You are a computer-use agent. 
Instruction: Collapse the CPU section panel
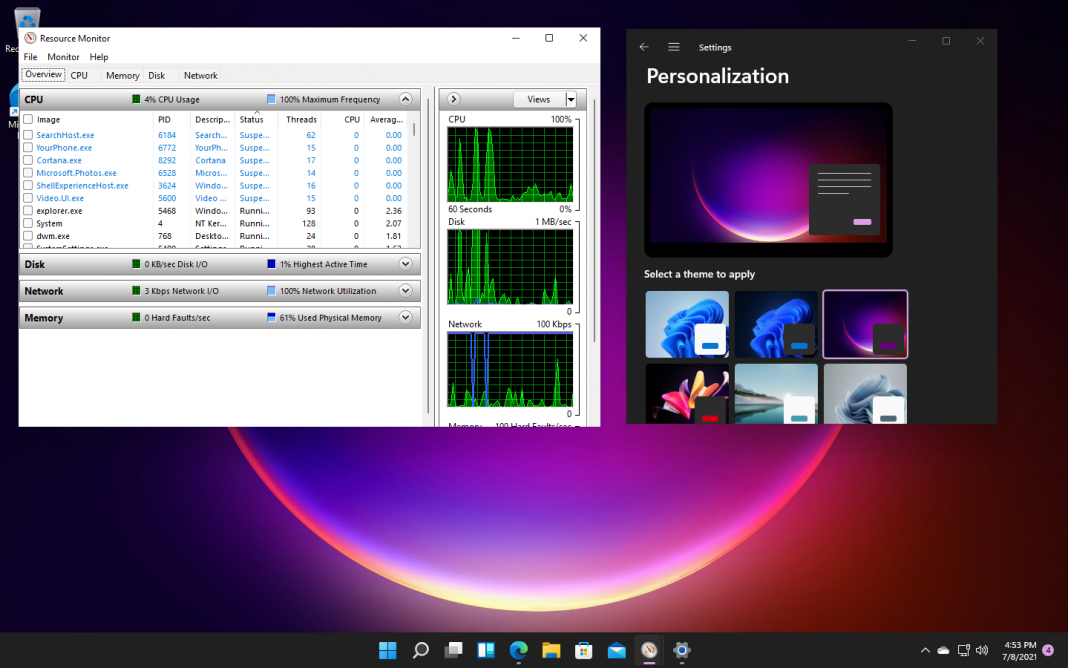pyautogui.click(x=405, y=99)
